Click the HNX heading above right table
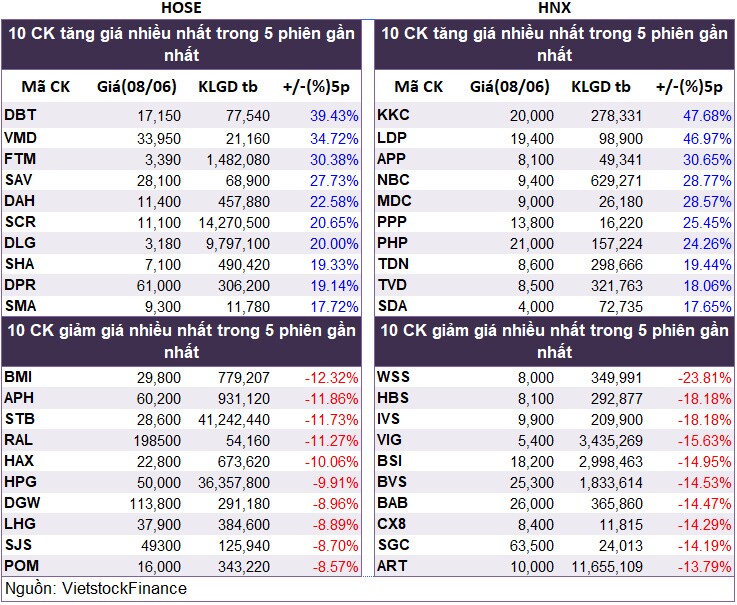This screenshot has width=737, height=605. 554,8
